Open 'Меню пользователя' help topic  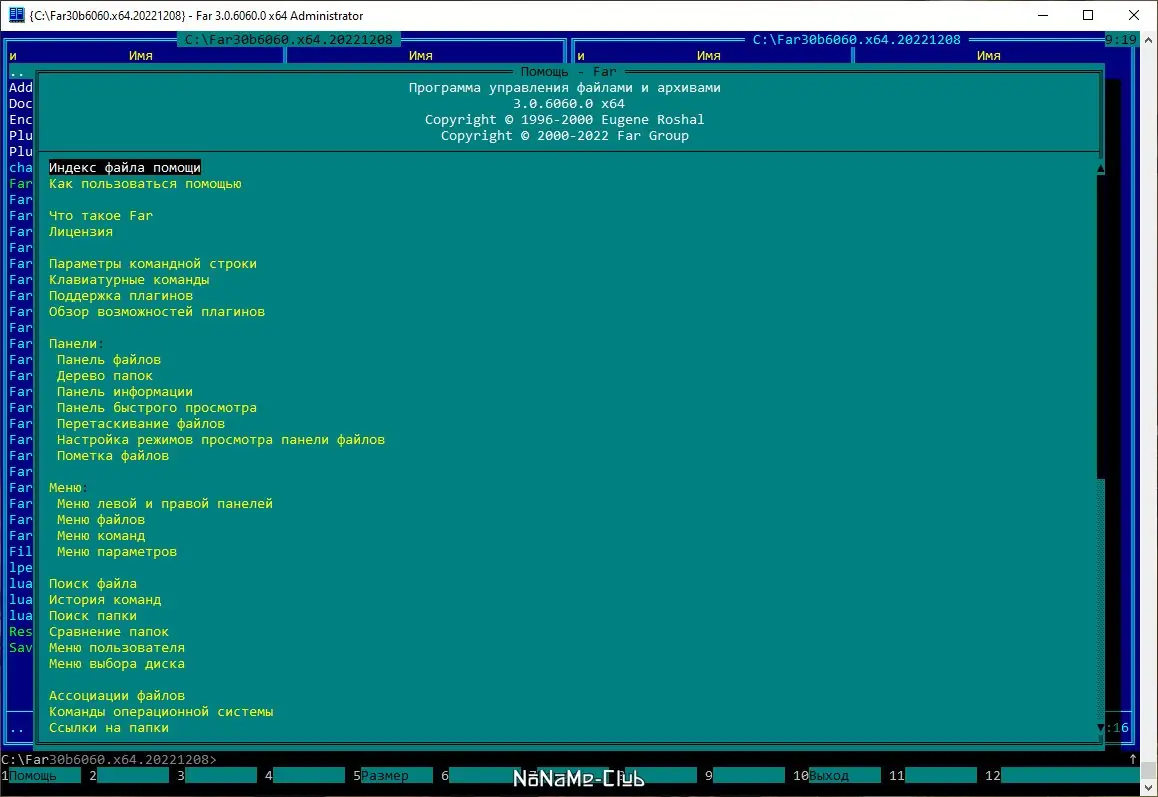click(117, 648)
